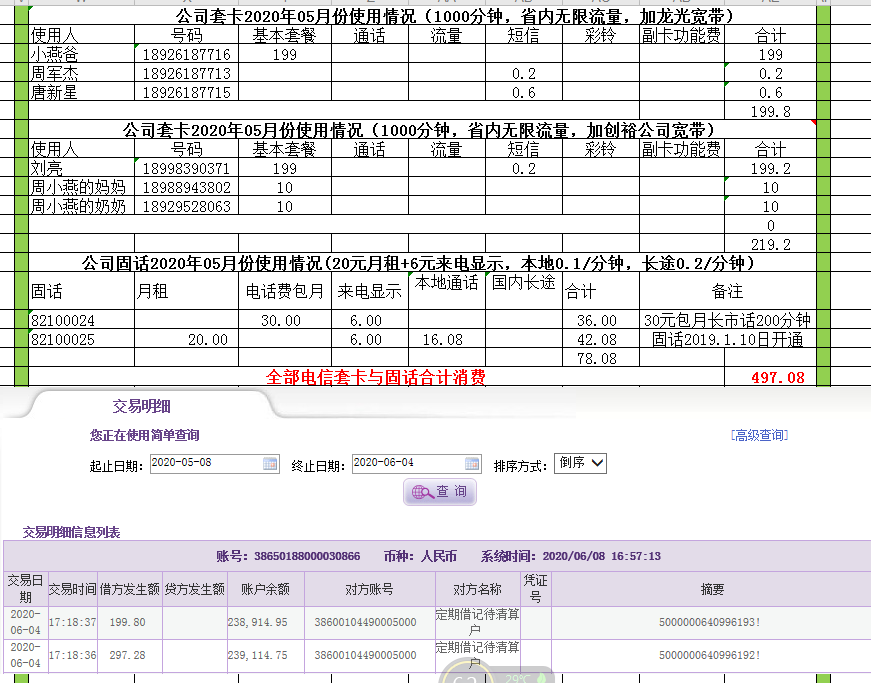Select the red total cell 497.08
This screenshot has width=871, height=683.
[777, 378]
